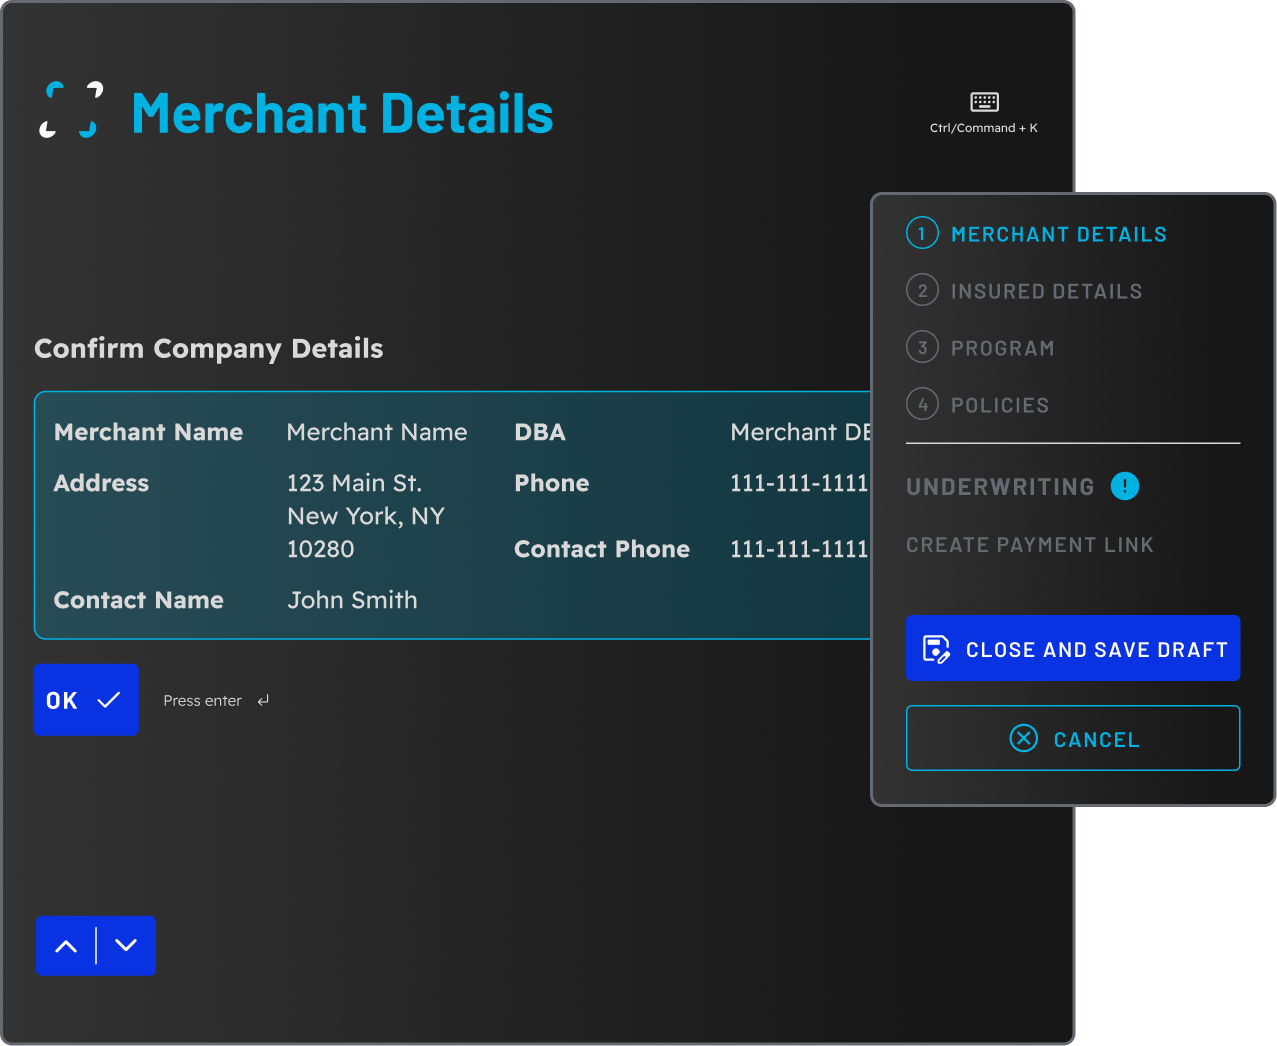Expand the Underwriting section

tap(999, 486)
